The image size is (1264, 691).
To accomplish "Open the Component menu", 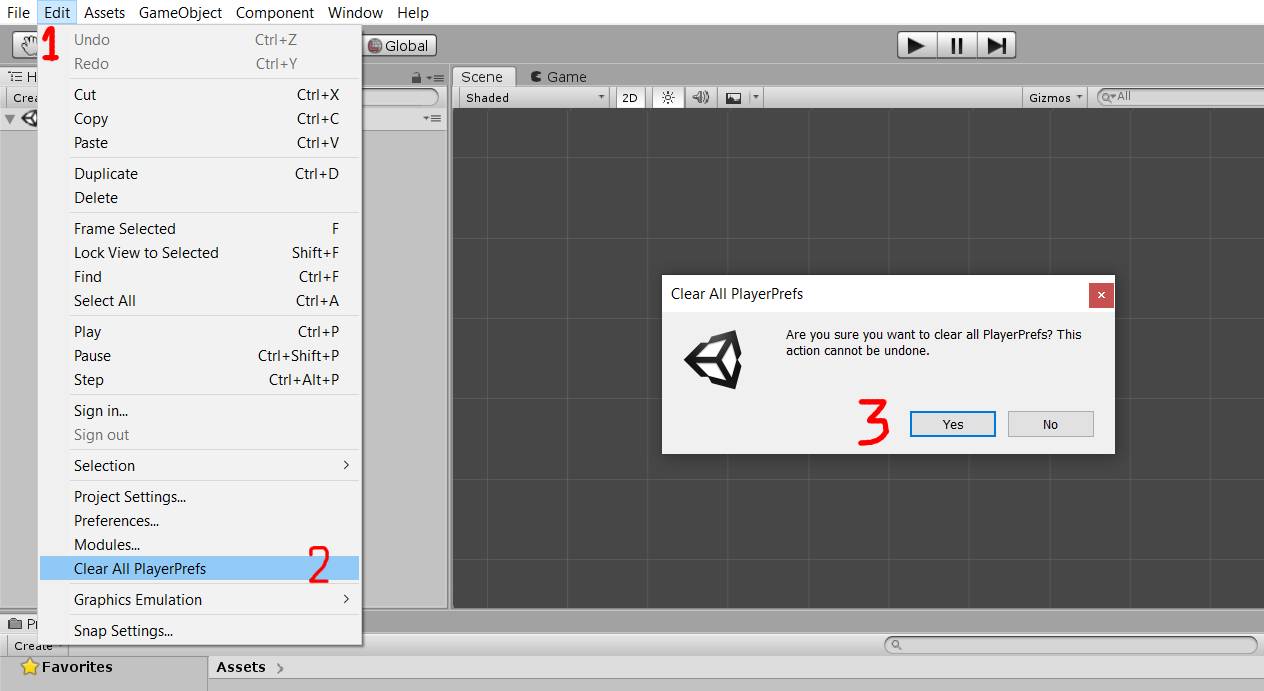I will pyautogui.click(x=275, y=12).
